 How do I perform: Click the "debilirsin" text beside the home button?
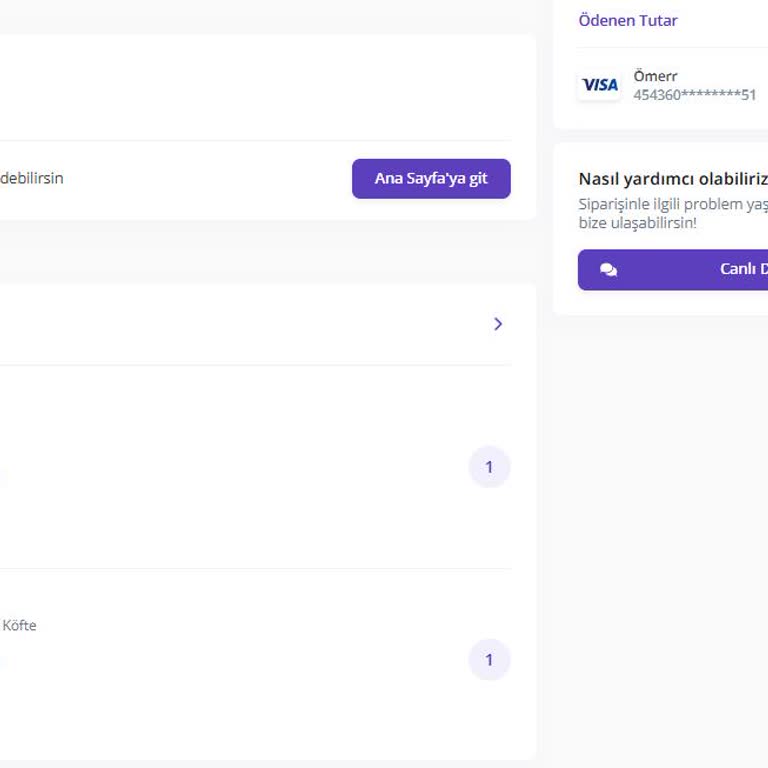coord(31,178)
